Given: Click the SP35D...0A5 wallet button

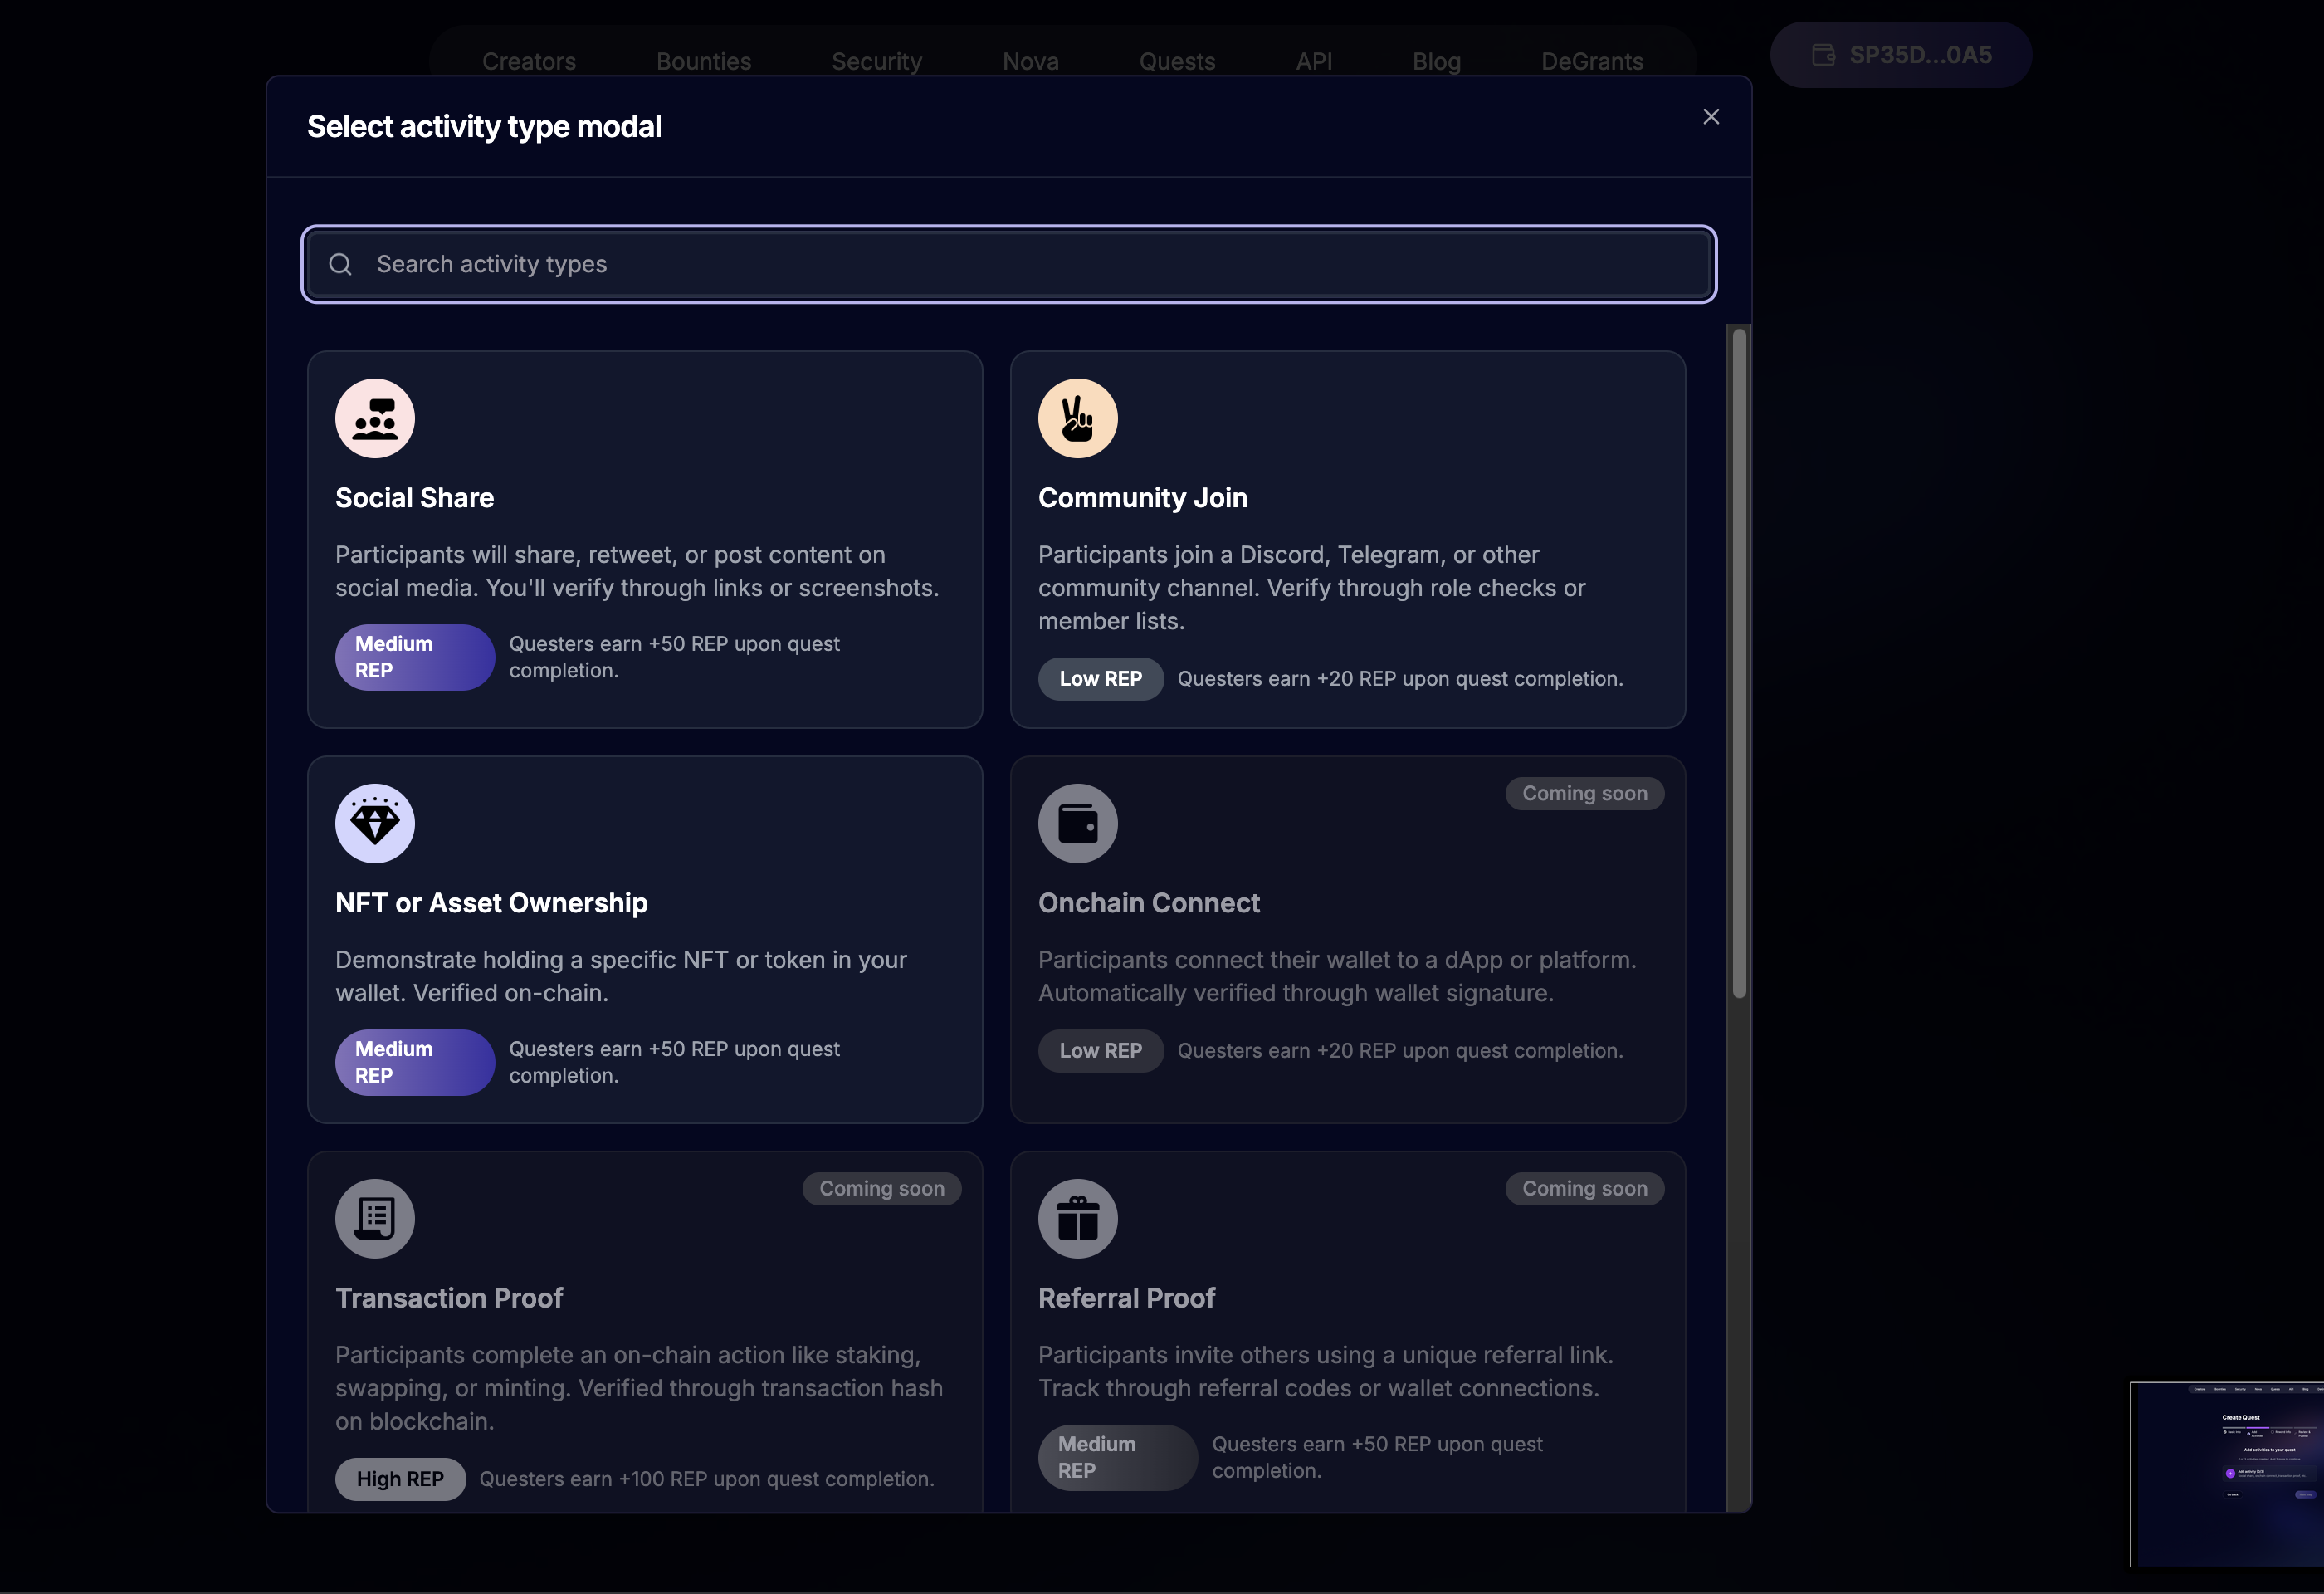Looking at the screenshot, I should (x=1901, y=55).
